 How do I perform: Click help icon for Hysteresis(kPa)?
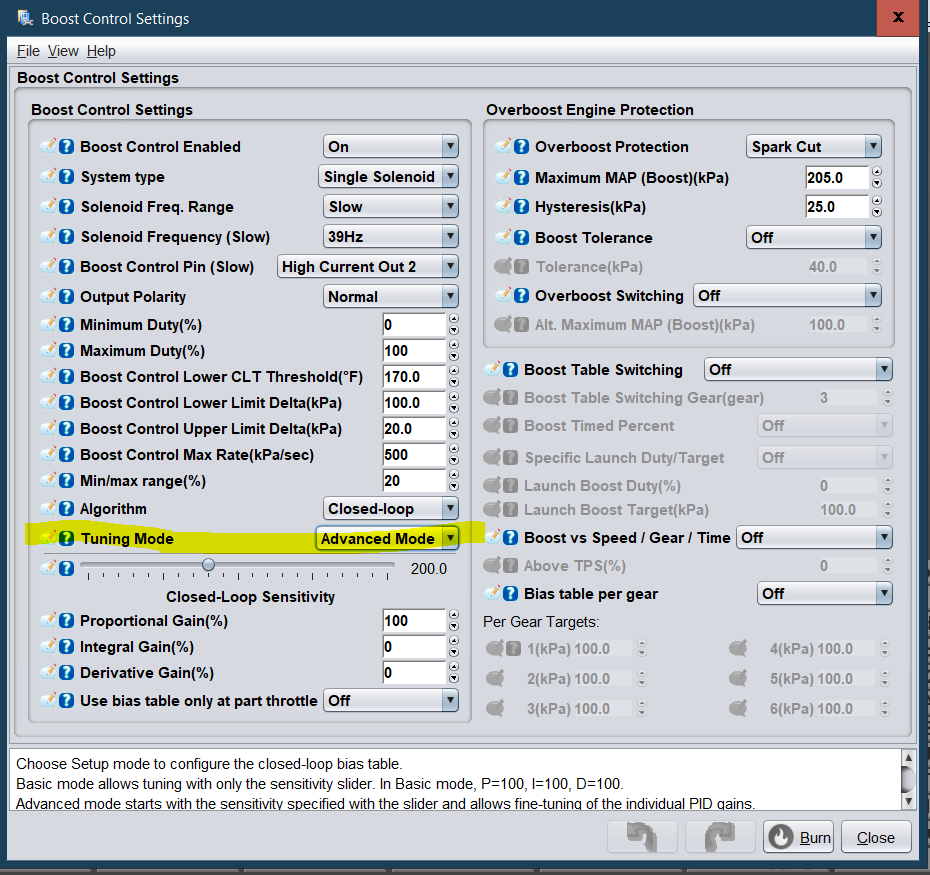521,206
